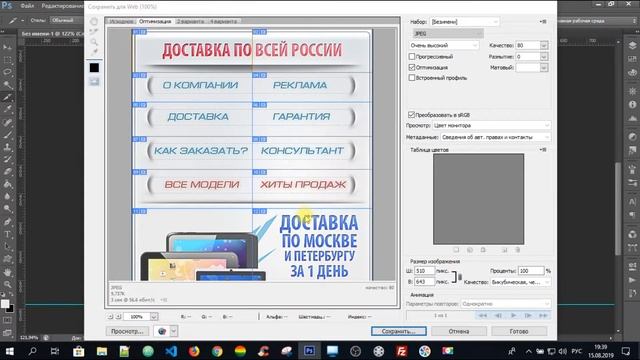The width and height of the screenshot is (640, 360).
Task: Open the Optimize menu beside preset
Action: coord(542,22)
